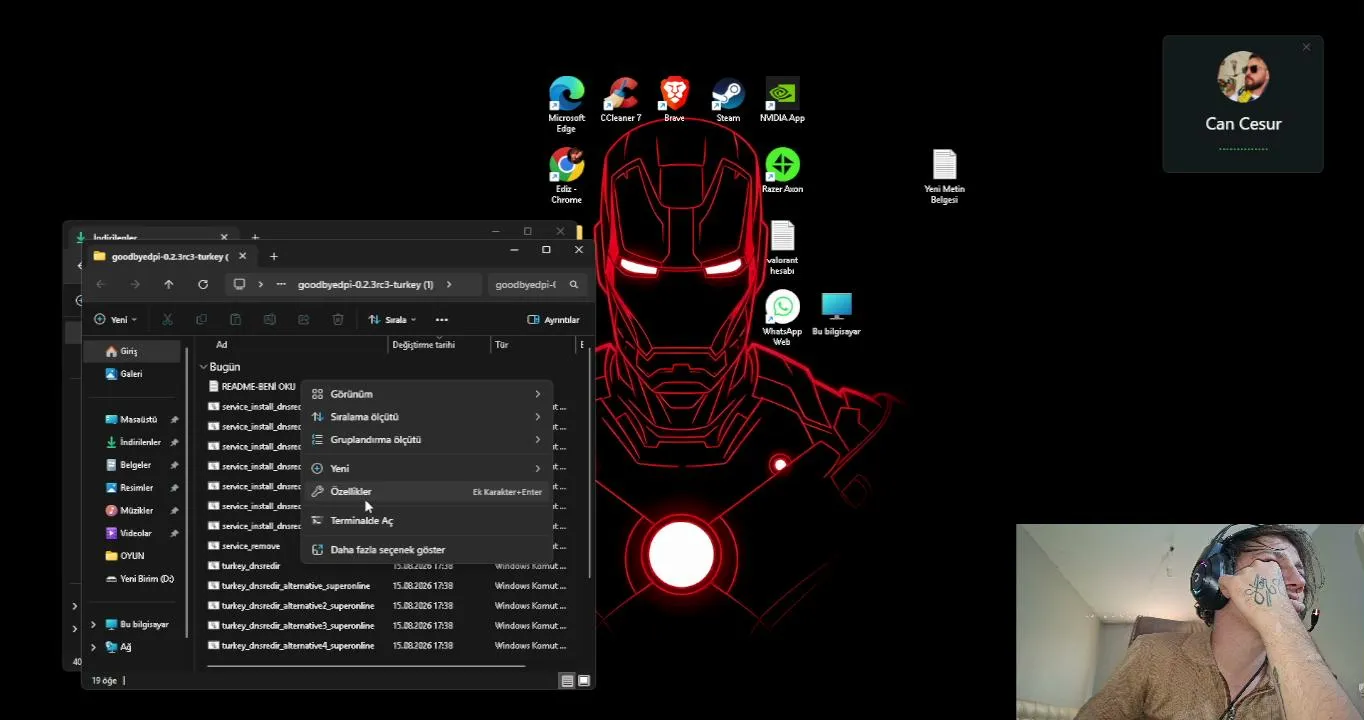
Task: Open the Brave browser shortcut
Action: click(x=674, y=101)
